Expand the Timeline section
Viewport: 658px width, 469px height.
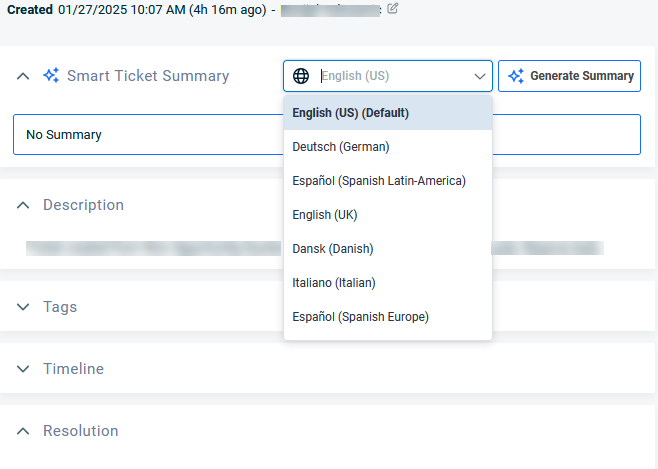23,369
